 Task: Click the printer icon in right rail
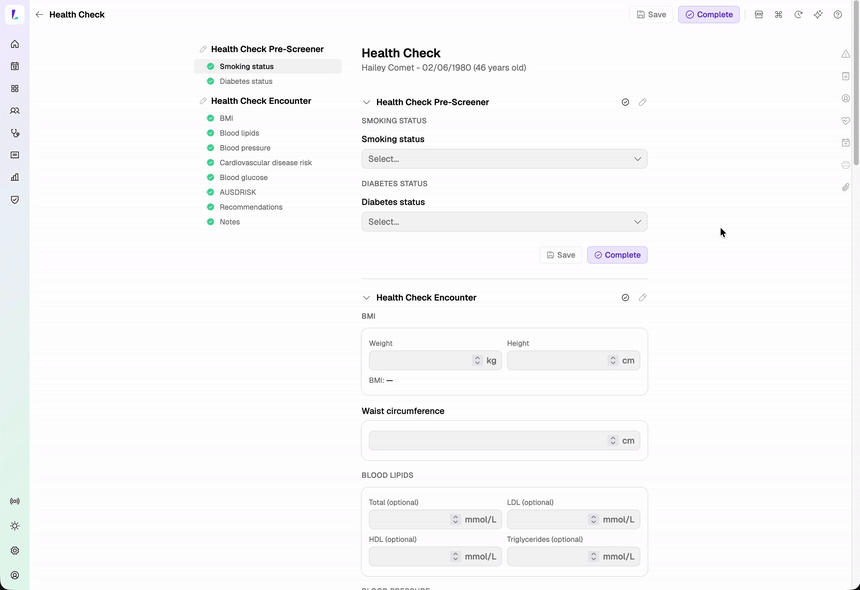[846, 165]
